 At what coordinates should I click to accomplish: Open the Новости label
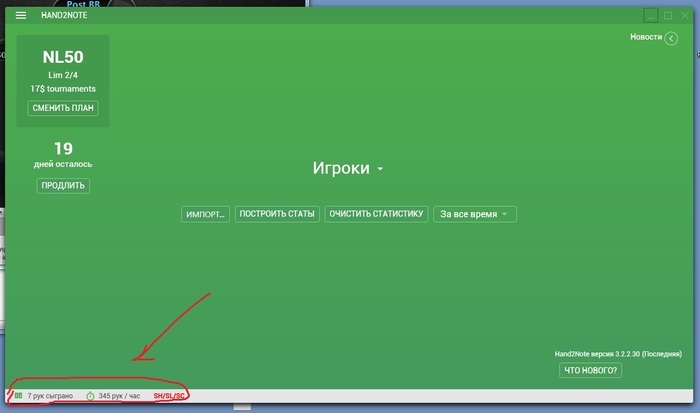tap(646, 37)
